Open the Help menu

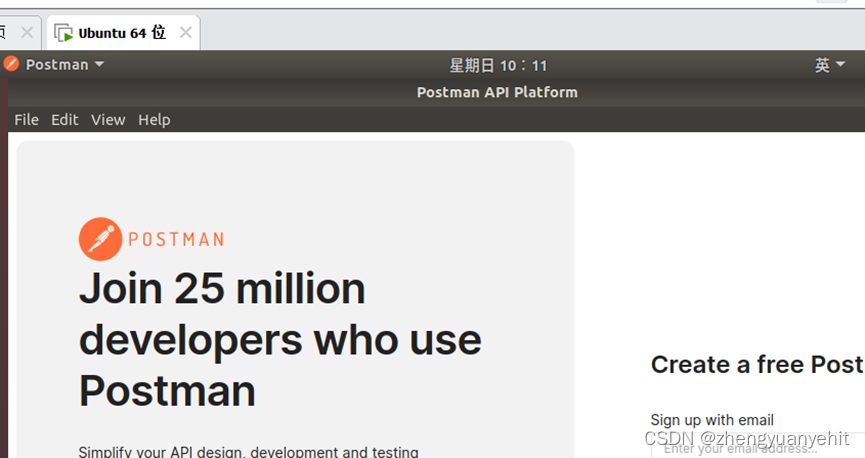[x=154, y=120]
